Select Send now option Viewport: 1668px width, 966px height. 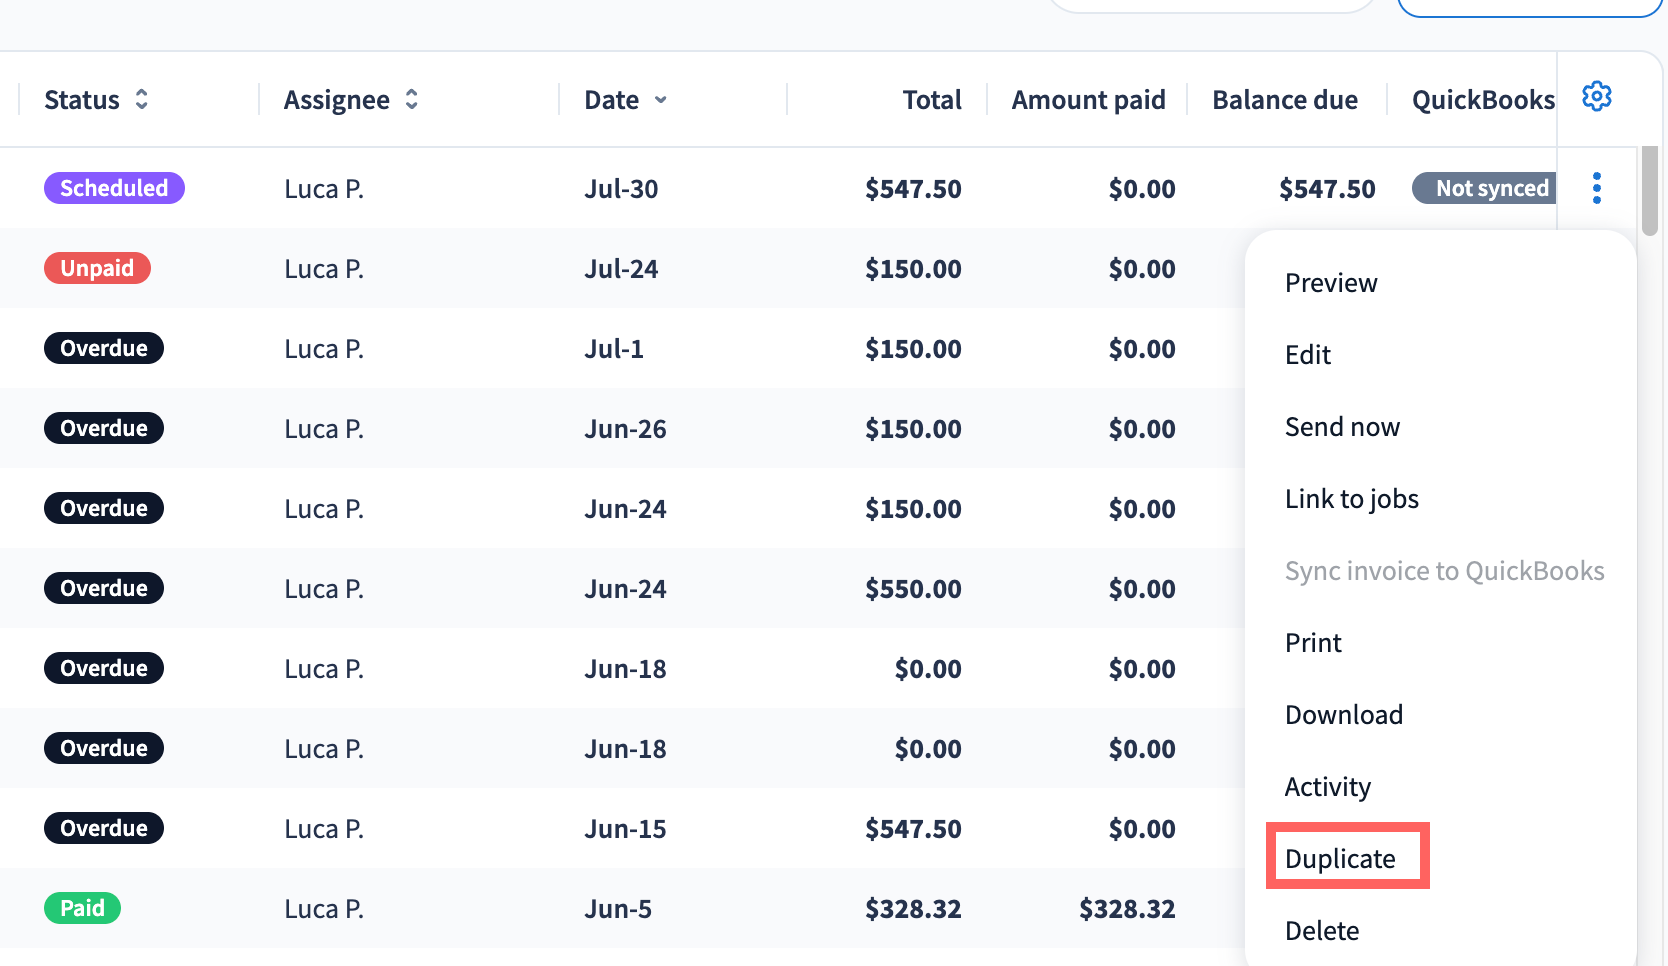tap(1342, 427)
